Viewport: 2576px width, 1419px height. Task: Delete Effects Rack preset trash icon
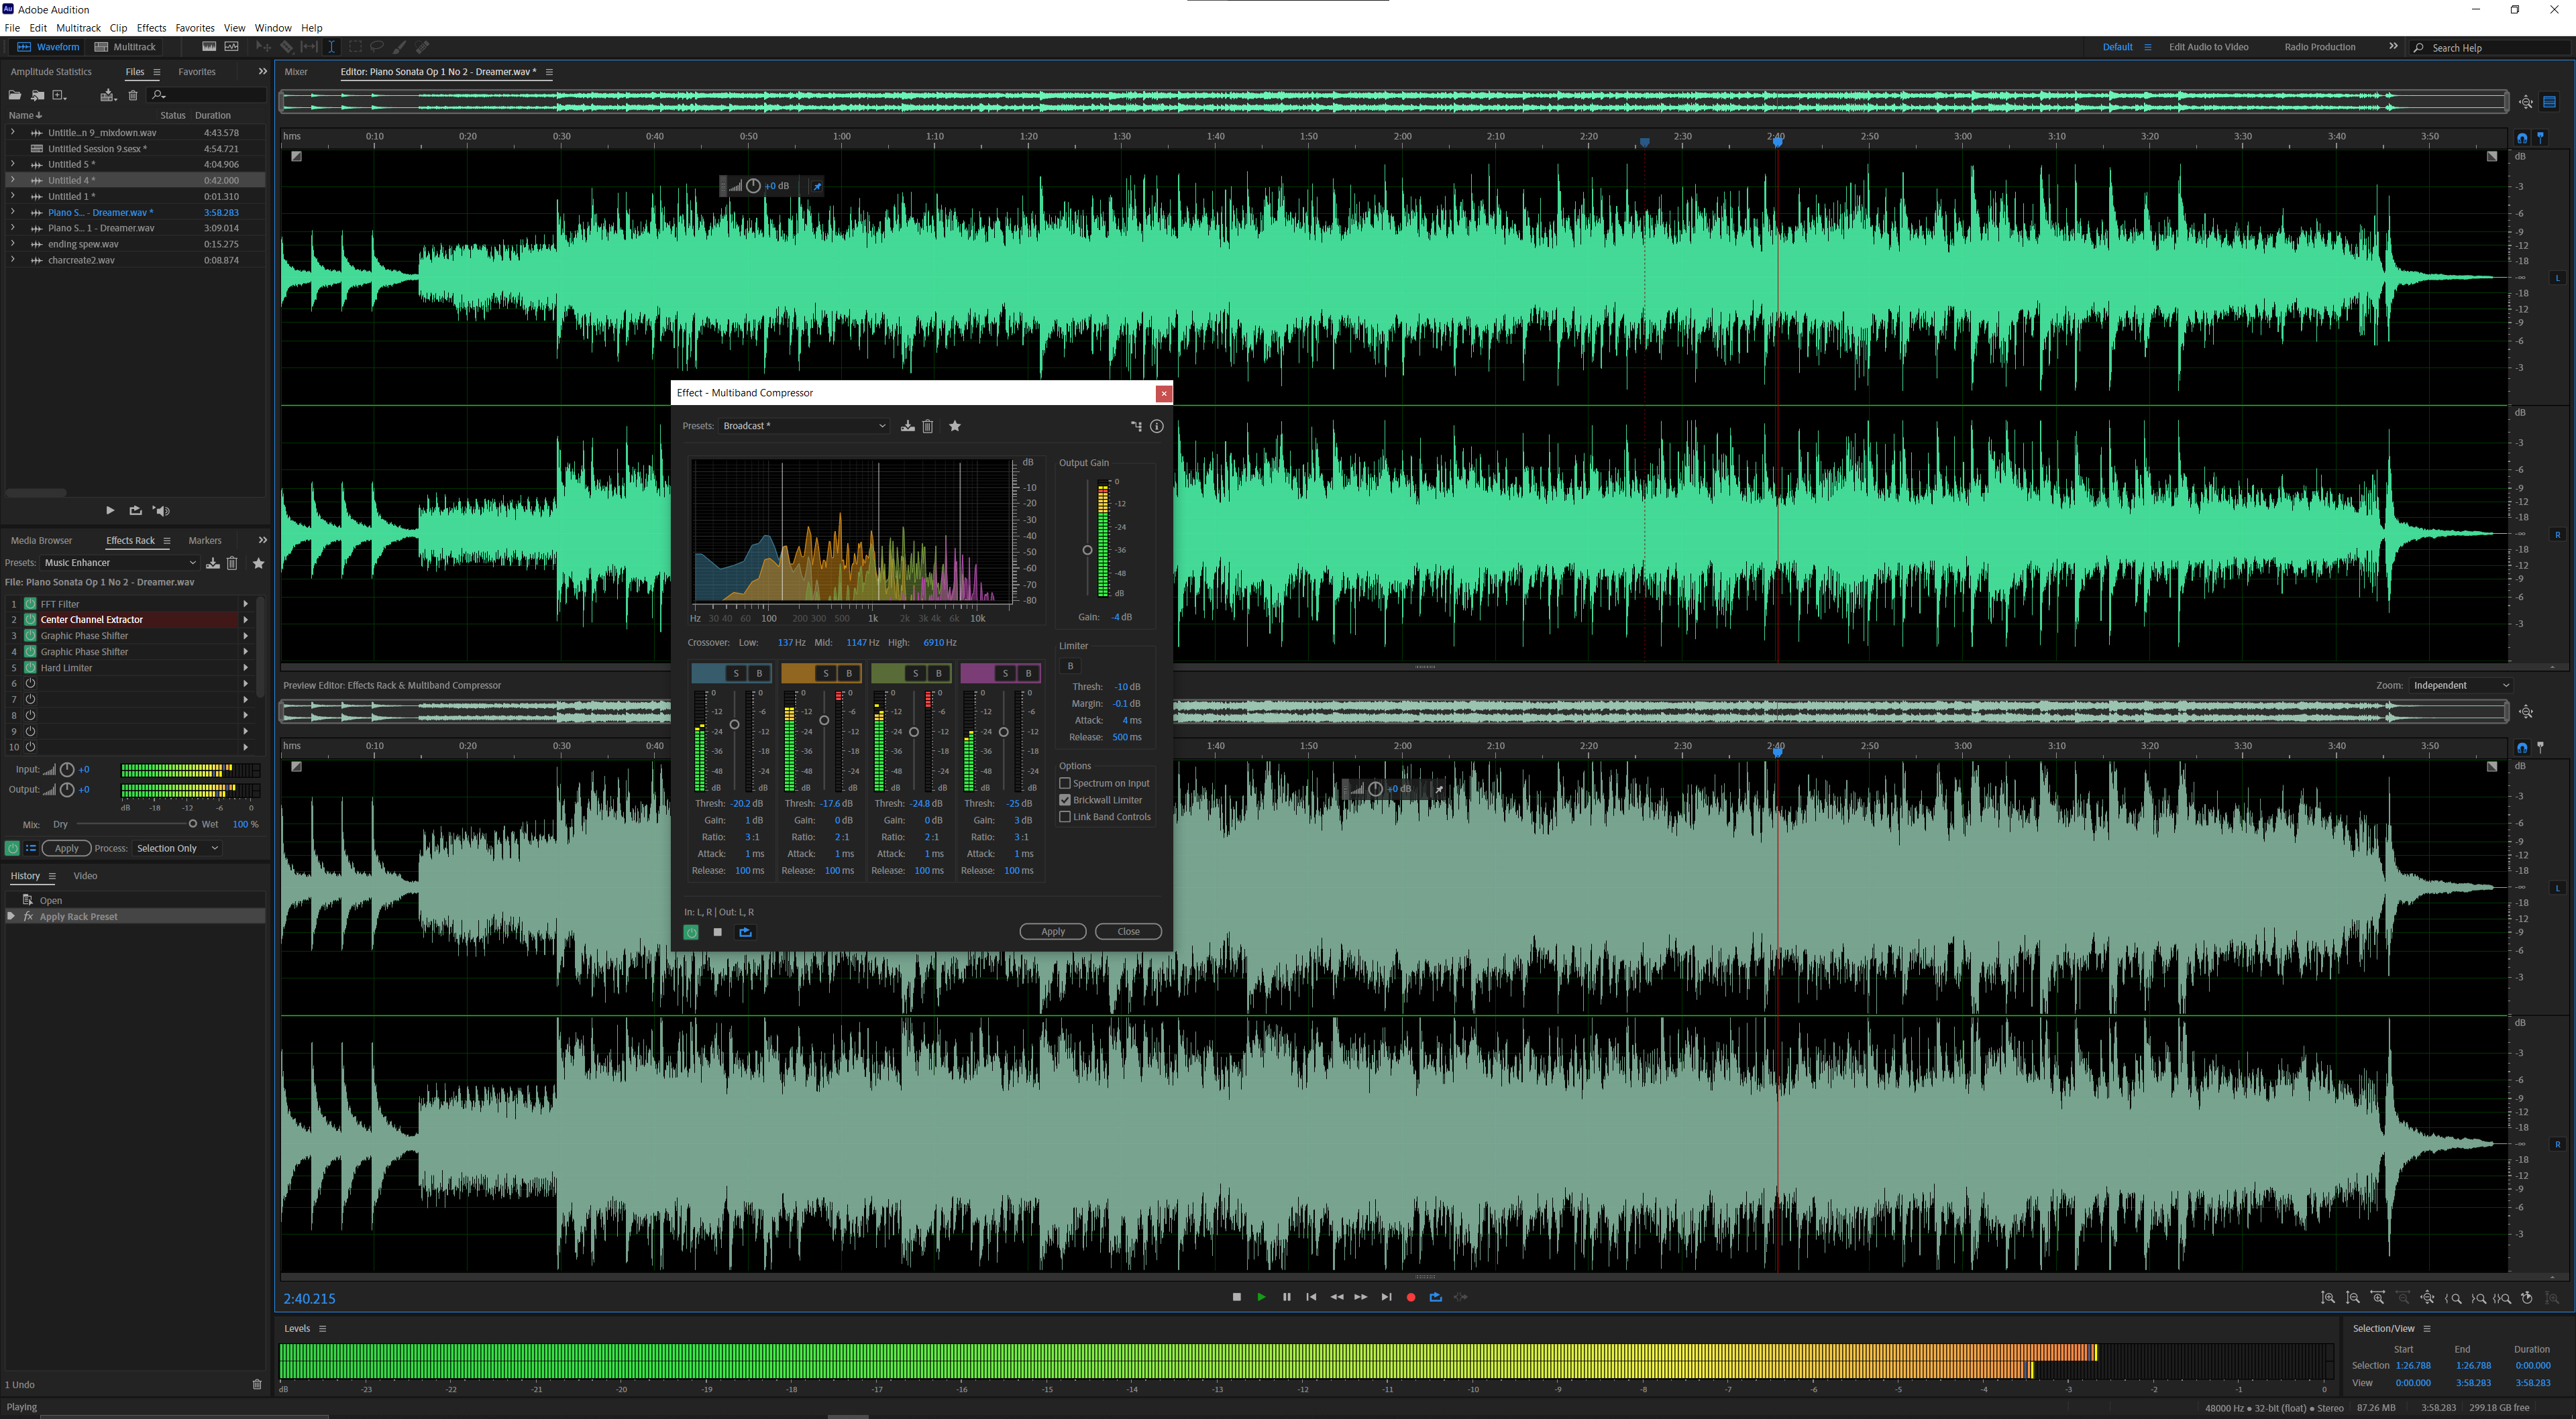point(232,563)
